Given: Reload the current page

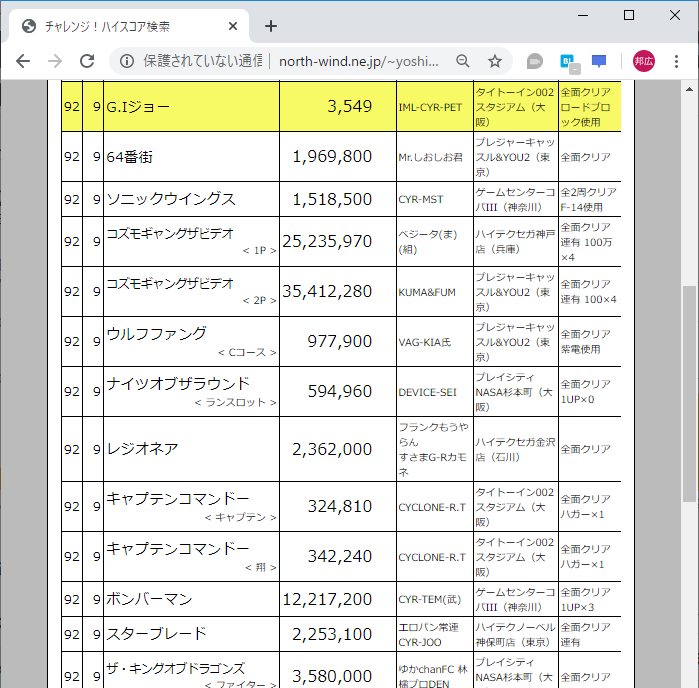Looking at the screenshot, I should [87, 61].
